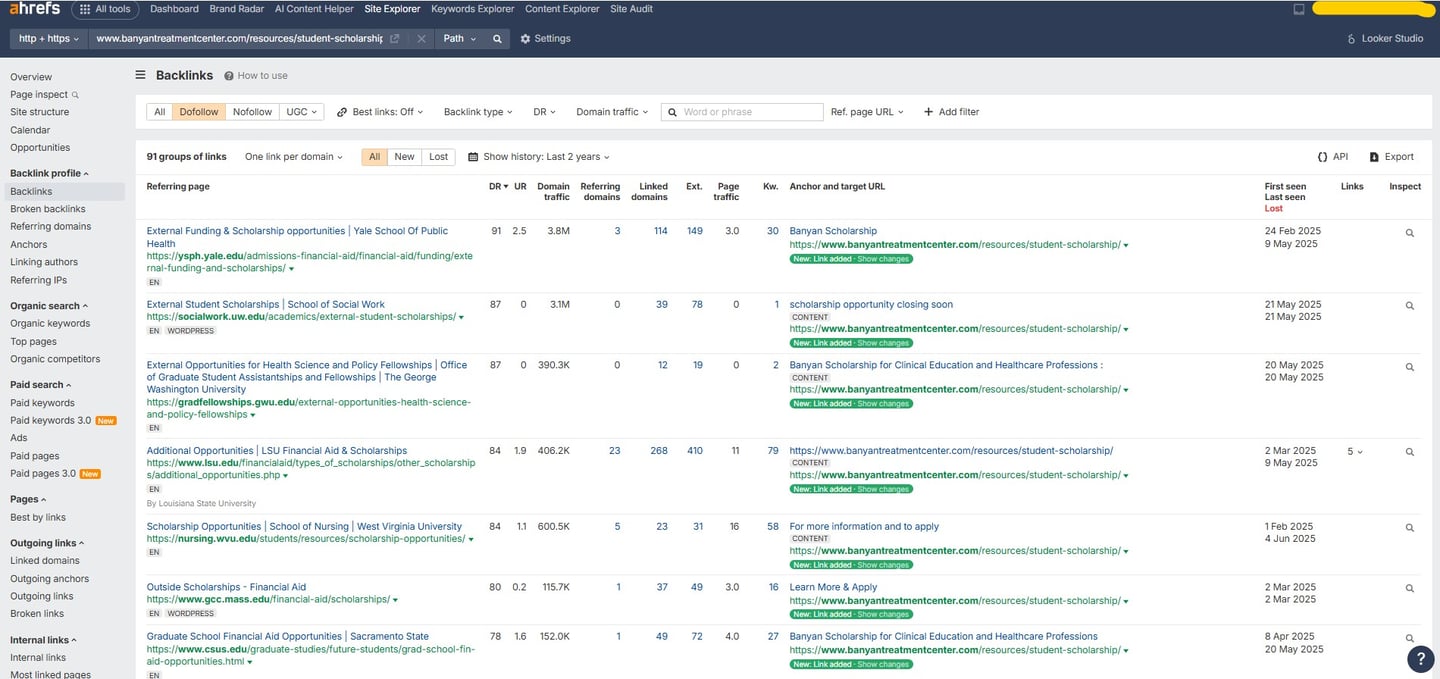1440x679 pixels.
Task: Expand the Backlink type dropdown
Action: click(478, 112)
